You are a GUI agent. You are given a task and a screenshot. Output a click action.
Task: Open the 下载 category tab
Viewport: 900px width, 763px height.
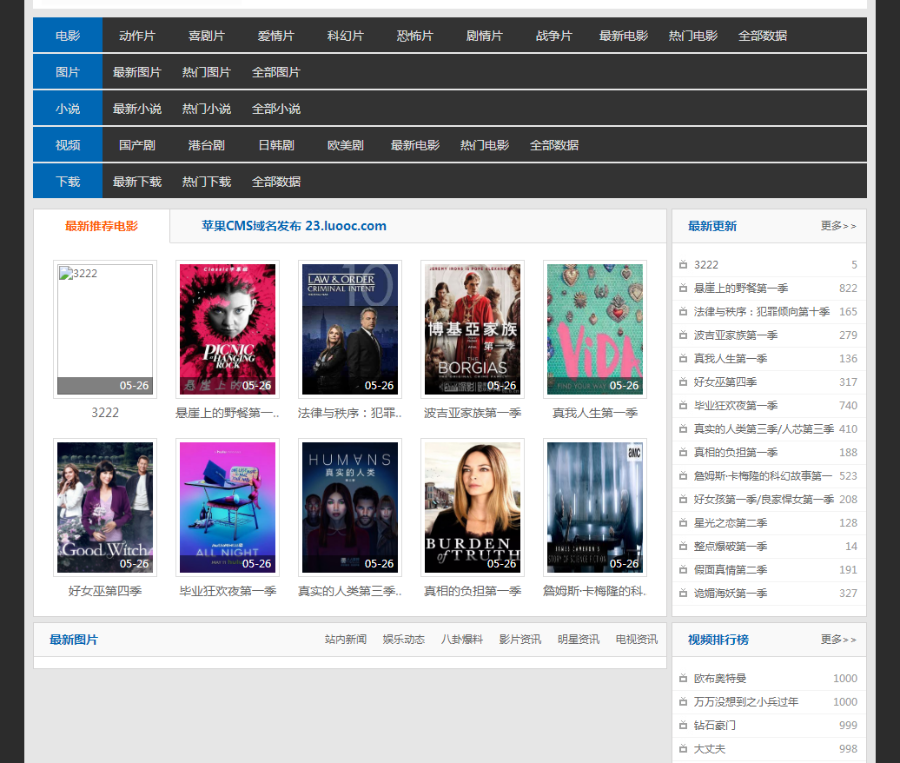68,181
